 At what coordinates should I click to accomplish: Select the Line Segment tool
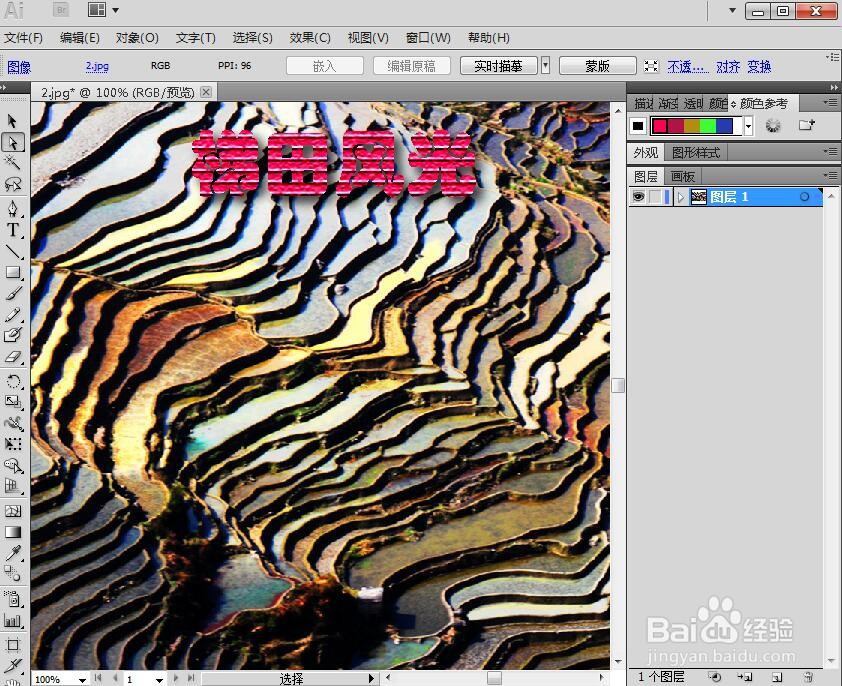pos(13,251)
